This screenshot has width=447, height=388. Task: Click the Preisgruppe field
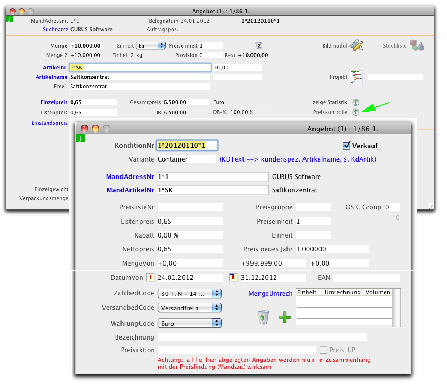pyautogui.click(x=313, y=207)
